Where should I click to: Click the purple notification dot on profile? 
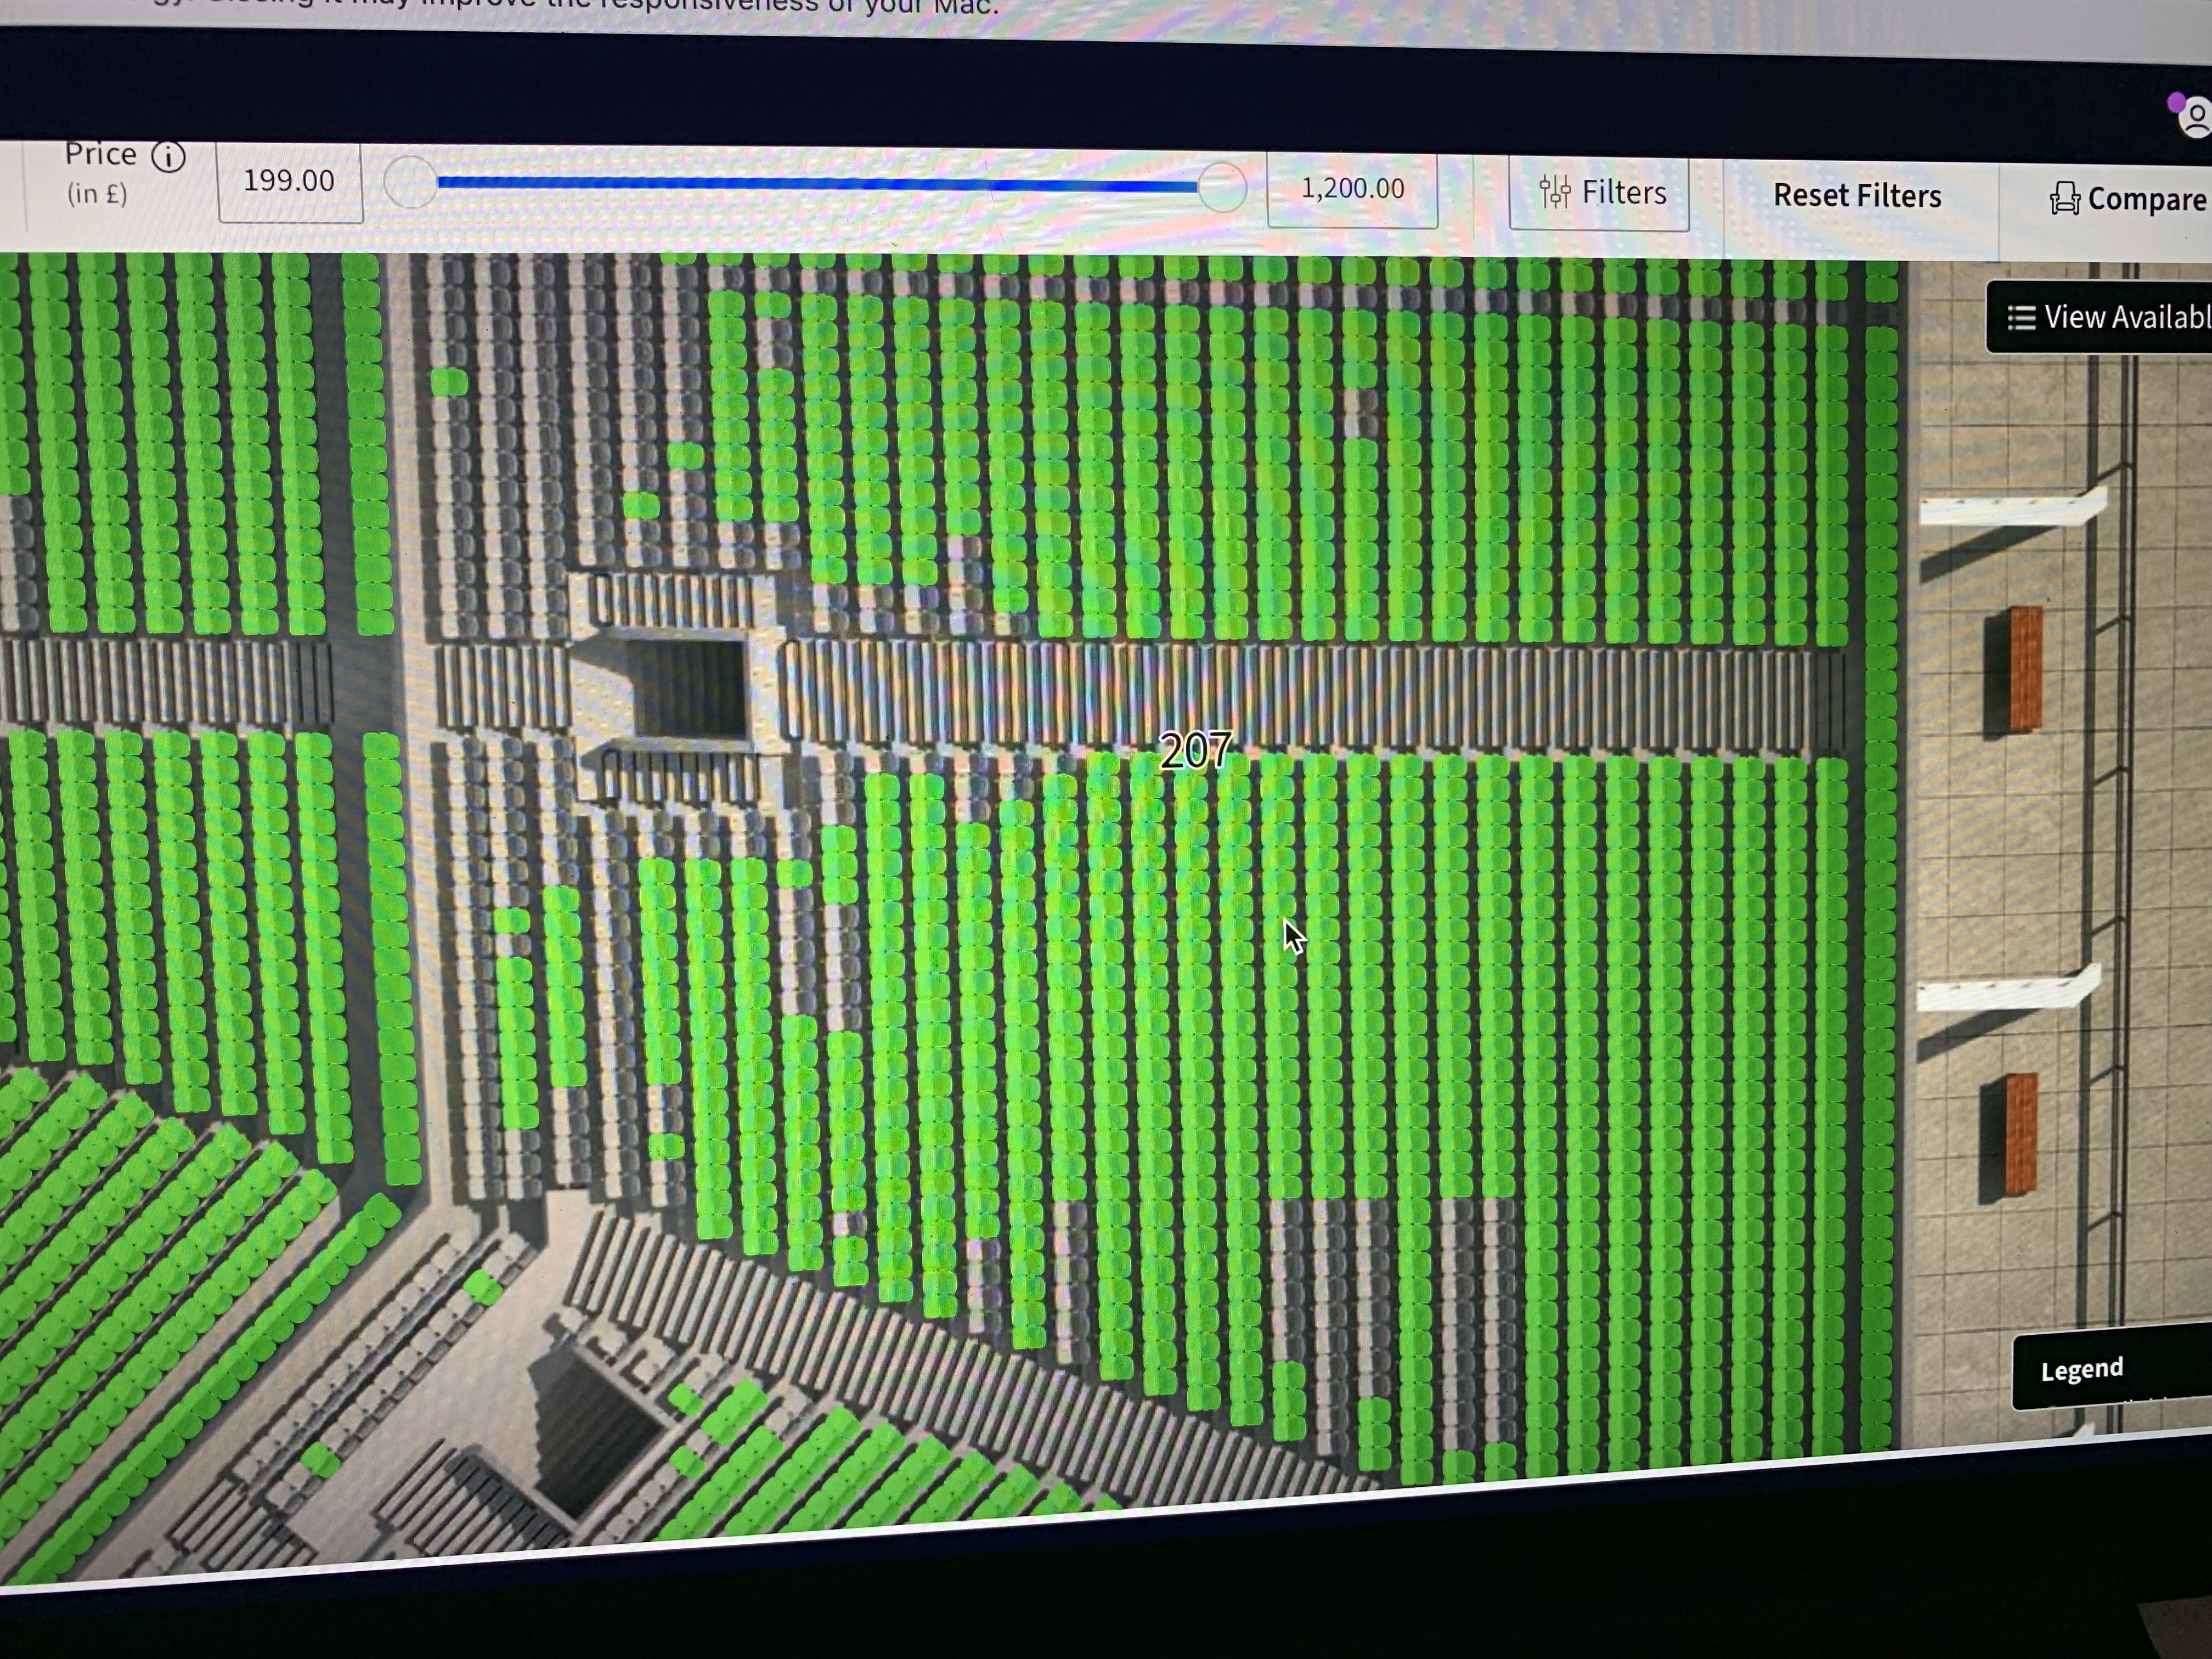click(2176, 102)
